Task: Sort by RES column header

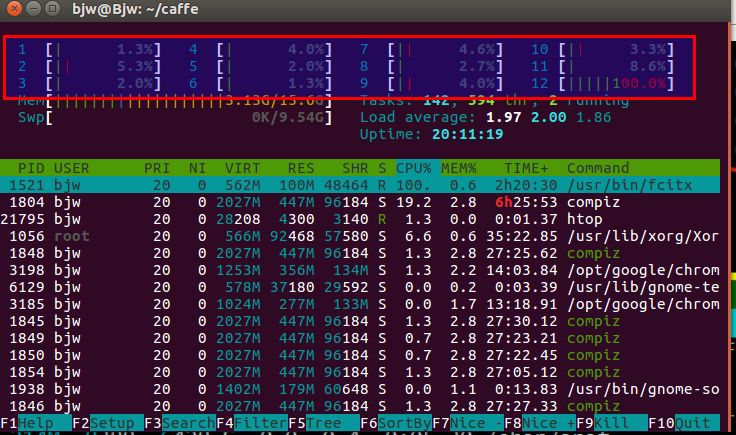Action: (301, 168)
